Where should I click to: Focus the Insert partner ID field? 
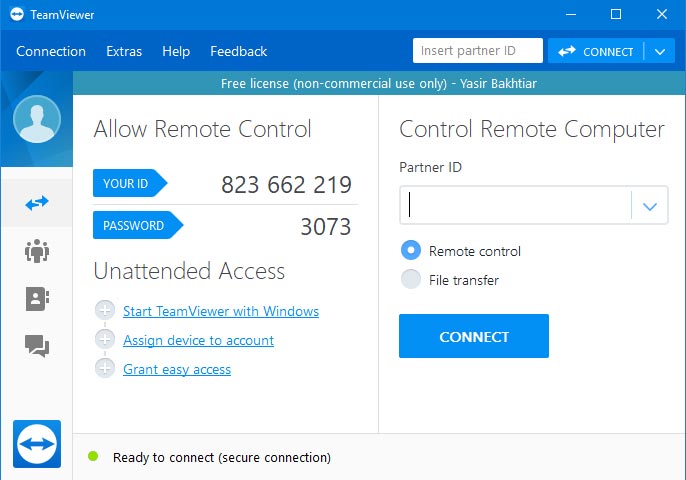click(x=478, y=51)
